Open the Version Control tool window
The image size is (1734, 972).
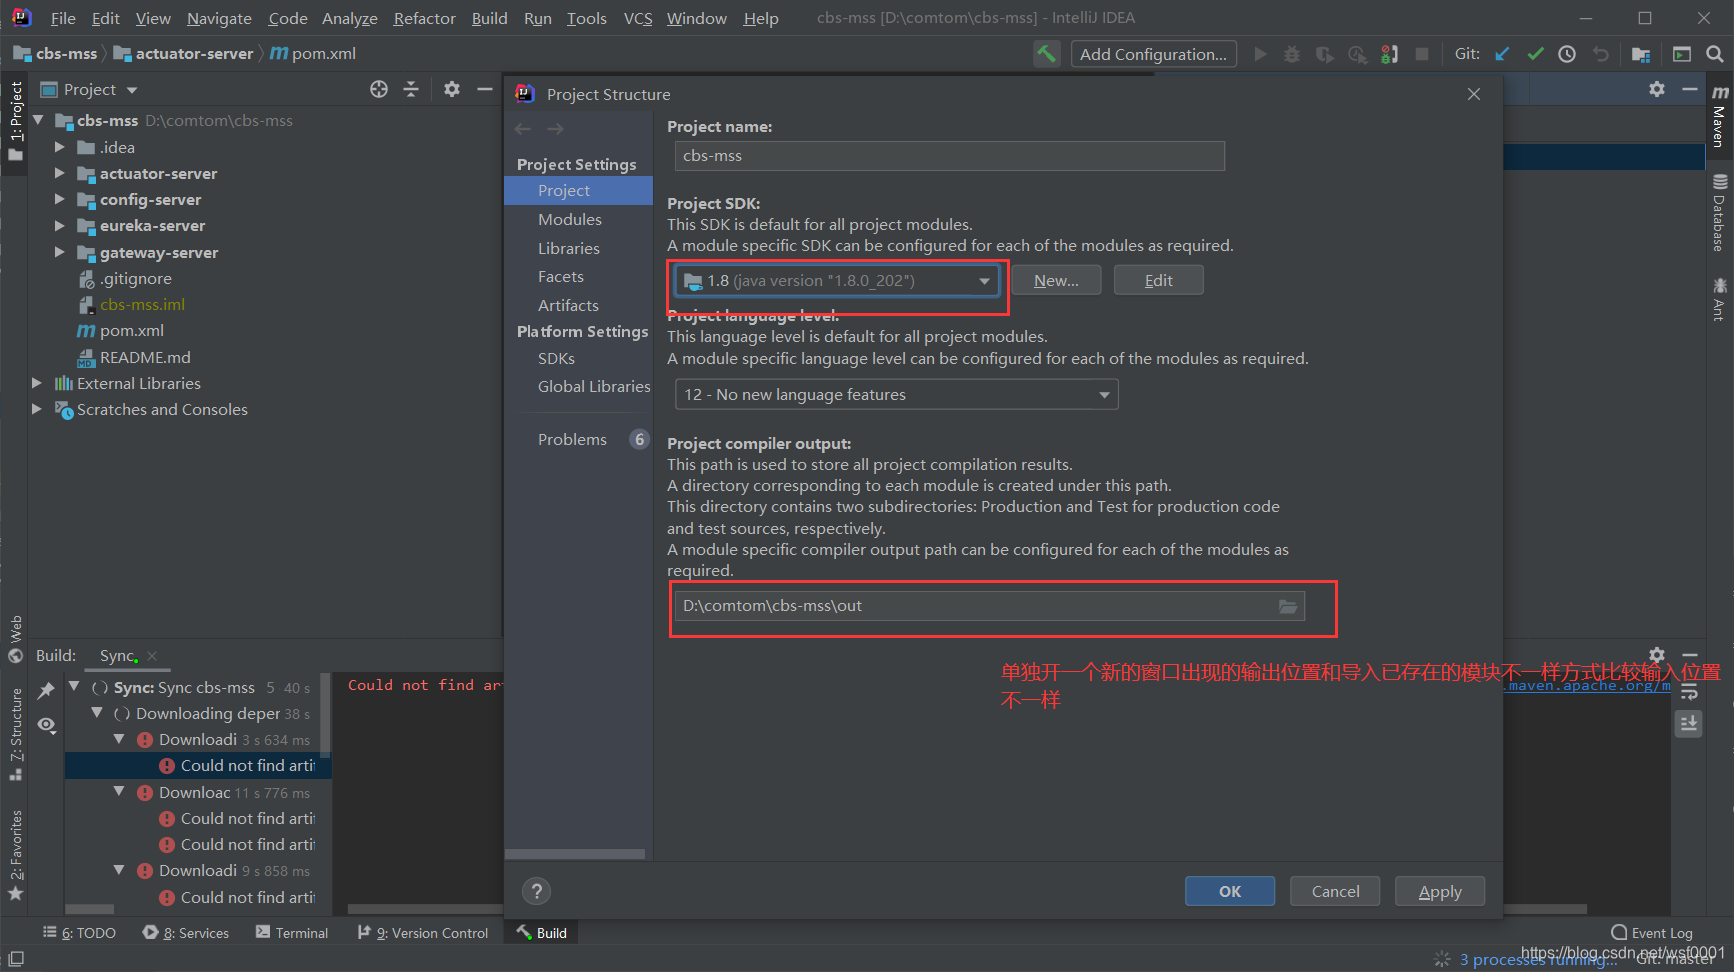[423, 933]
